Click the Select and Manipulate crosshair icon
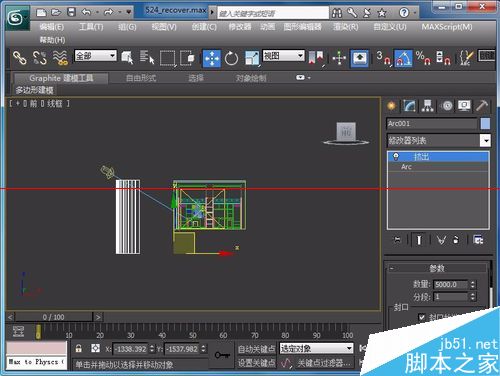 pos(339,58)
